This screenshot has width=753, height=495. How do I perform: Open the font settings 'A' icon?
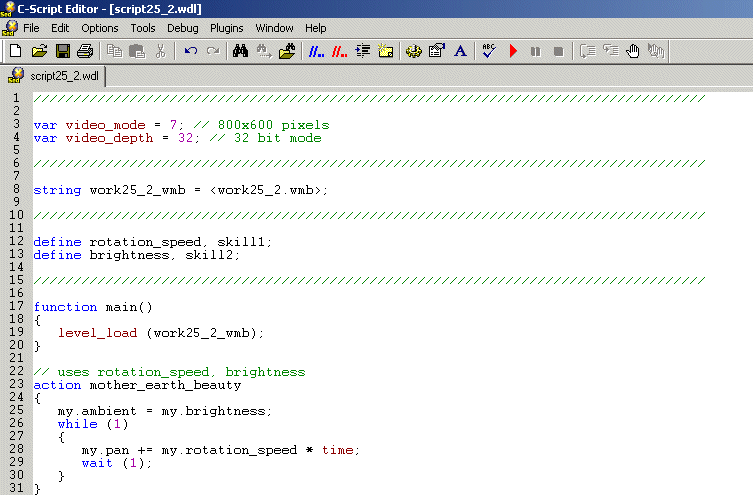(460, 51)
